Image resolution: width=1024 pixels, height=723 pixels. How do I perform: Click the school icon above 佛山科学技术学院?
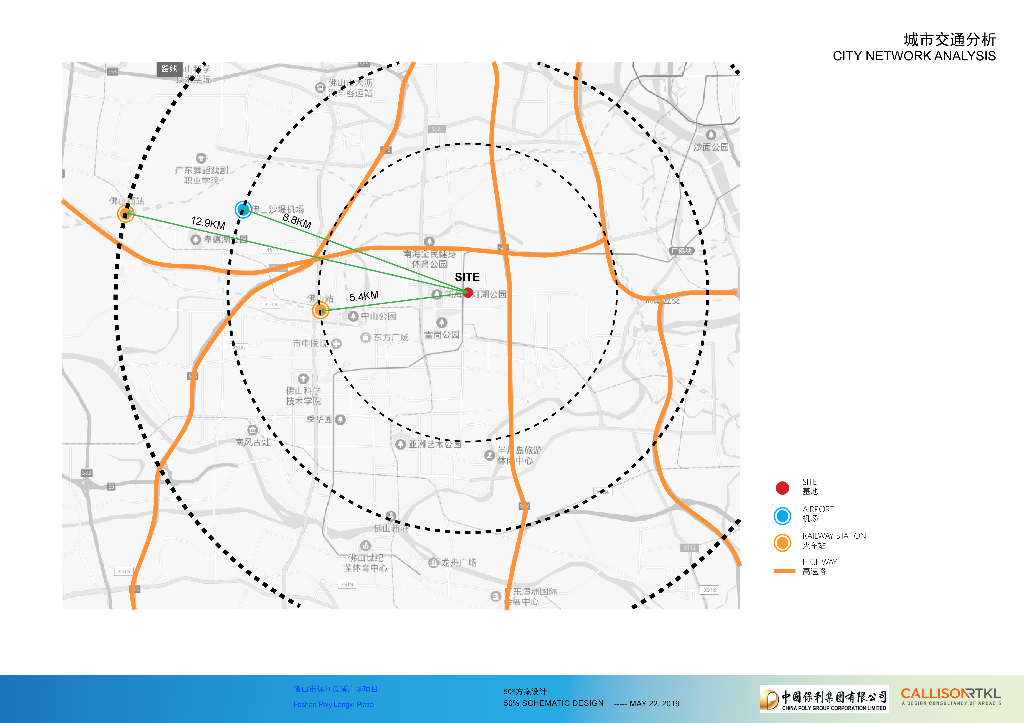tap(303, 379)
